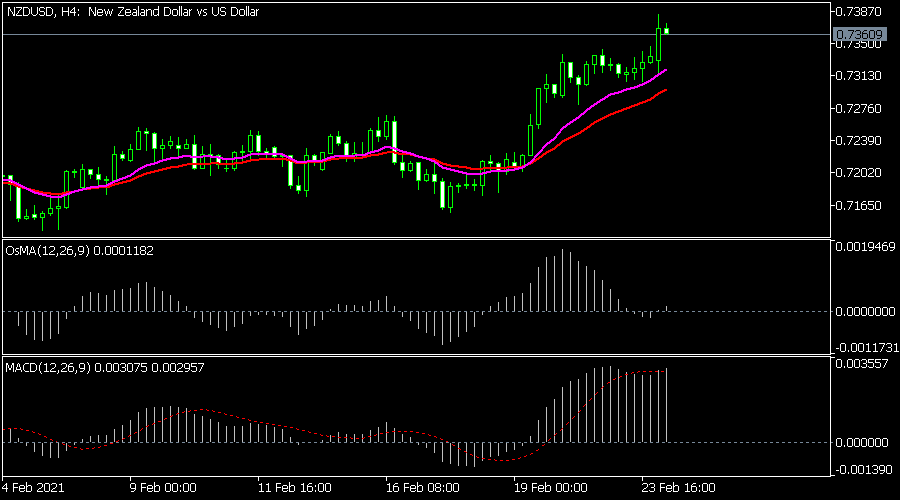
Task: Click OsMA scale value -0.0011731
Action: [866, 348]
